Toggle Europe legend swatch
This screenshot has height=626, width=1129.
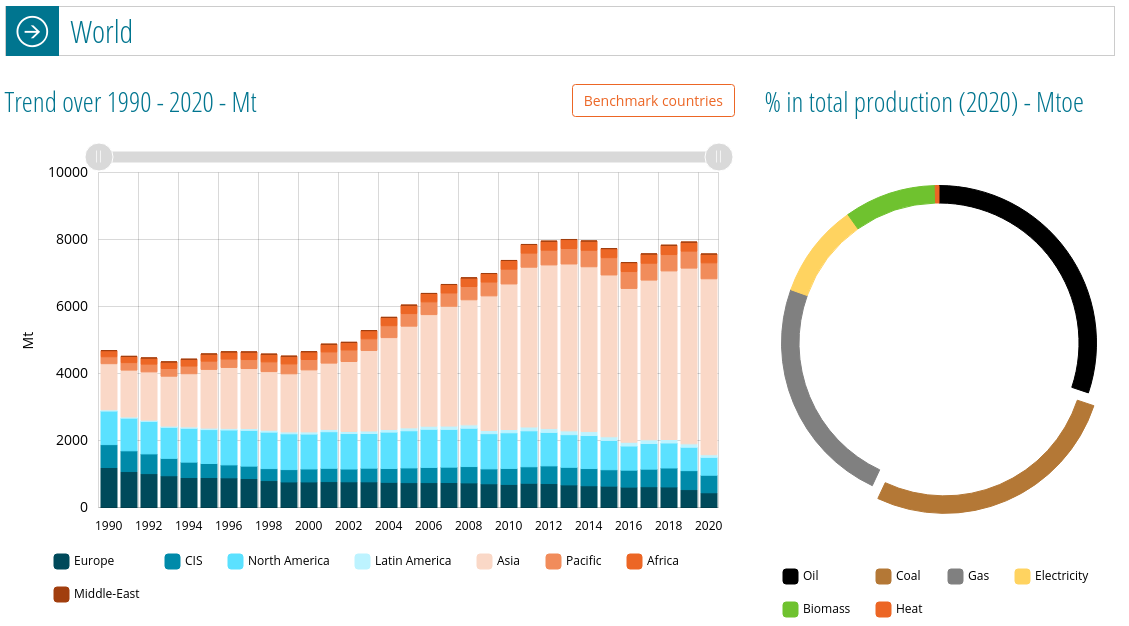61,561
